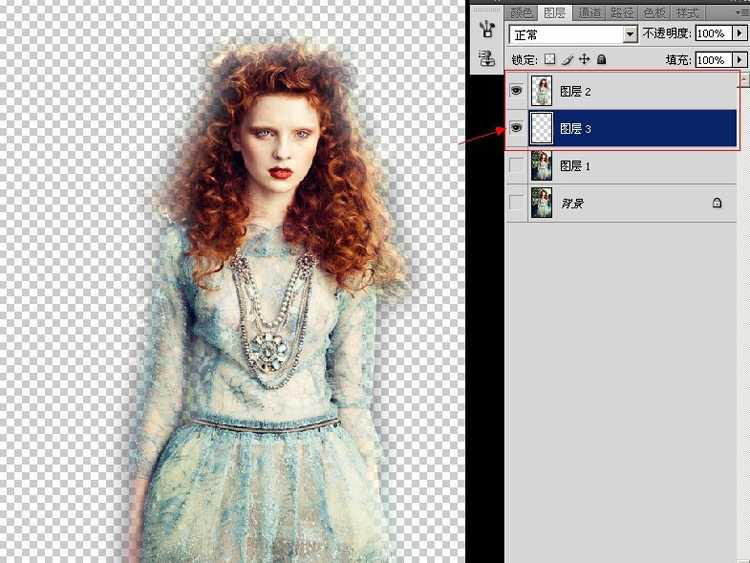The width and height of the screenshot is (750, 563).
Task: Toggle lock all padlock icon
Action: [601, 59]
